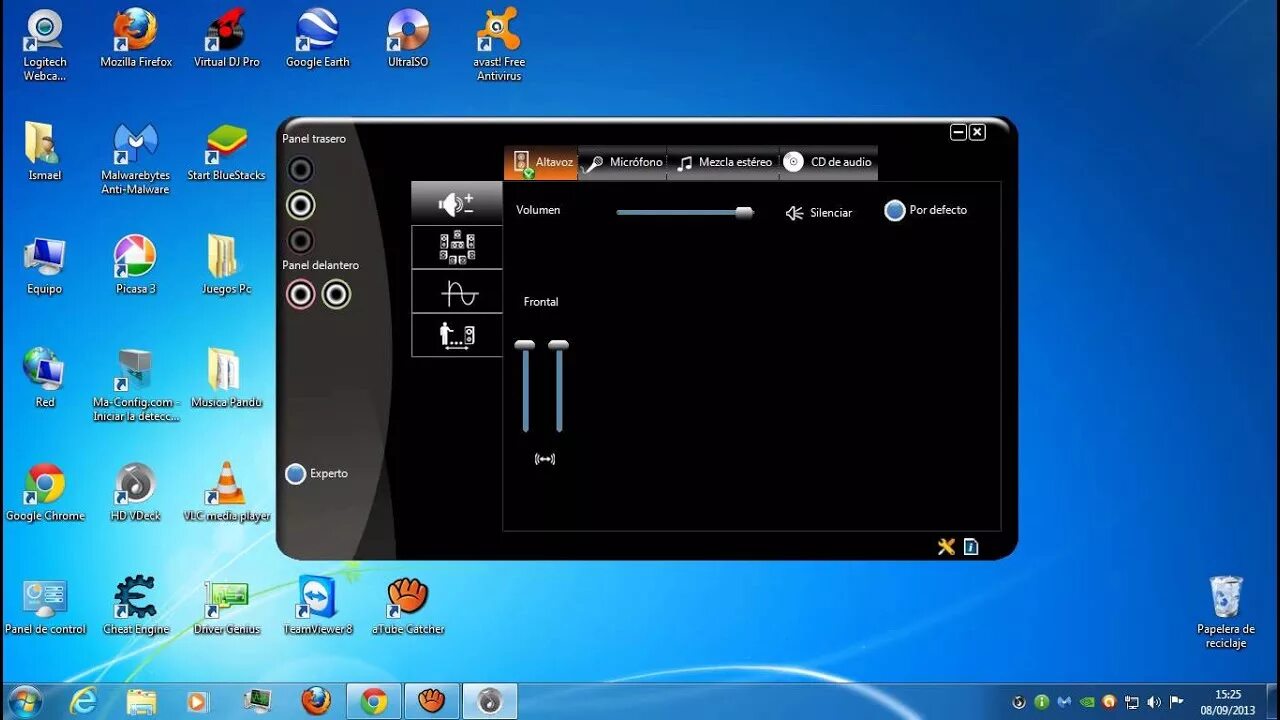Viewport: 1280px width, 720px height.
Task: Switch to the CD de audio tab
Action: pyautogui.click(x=828, y=162)
